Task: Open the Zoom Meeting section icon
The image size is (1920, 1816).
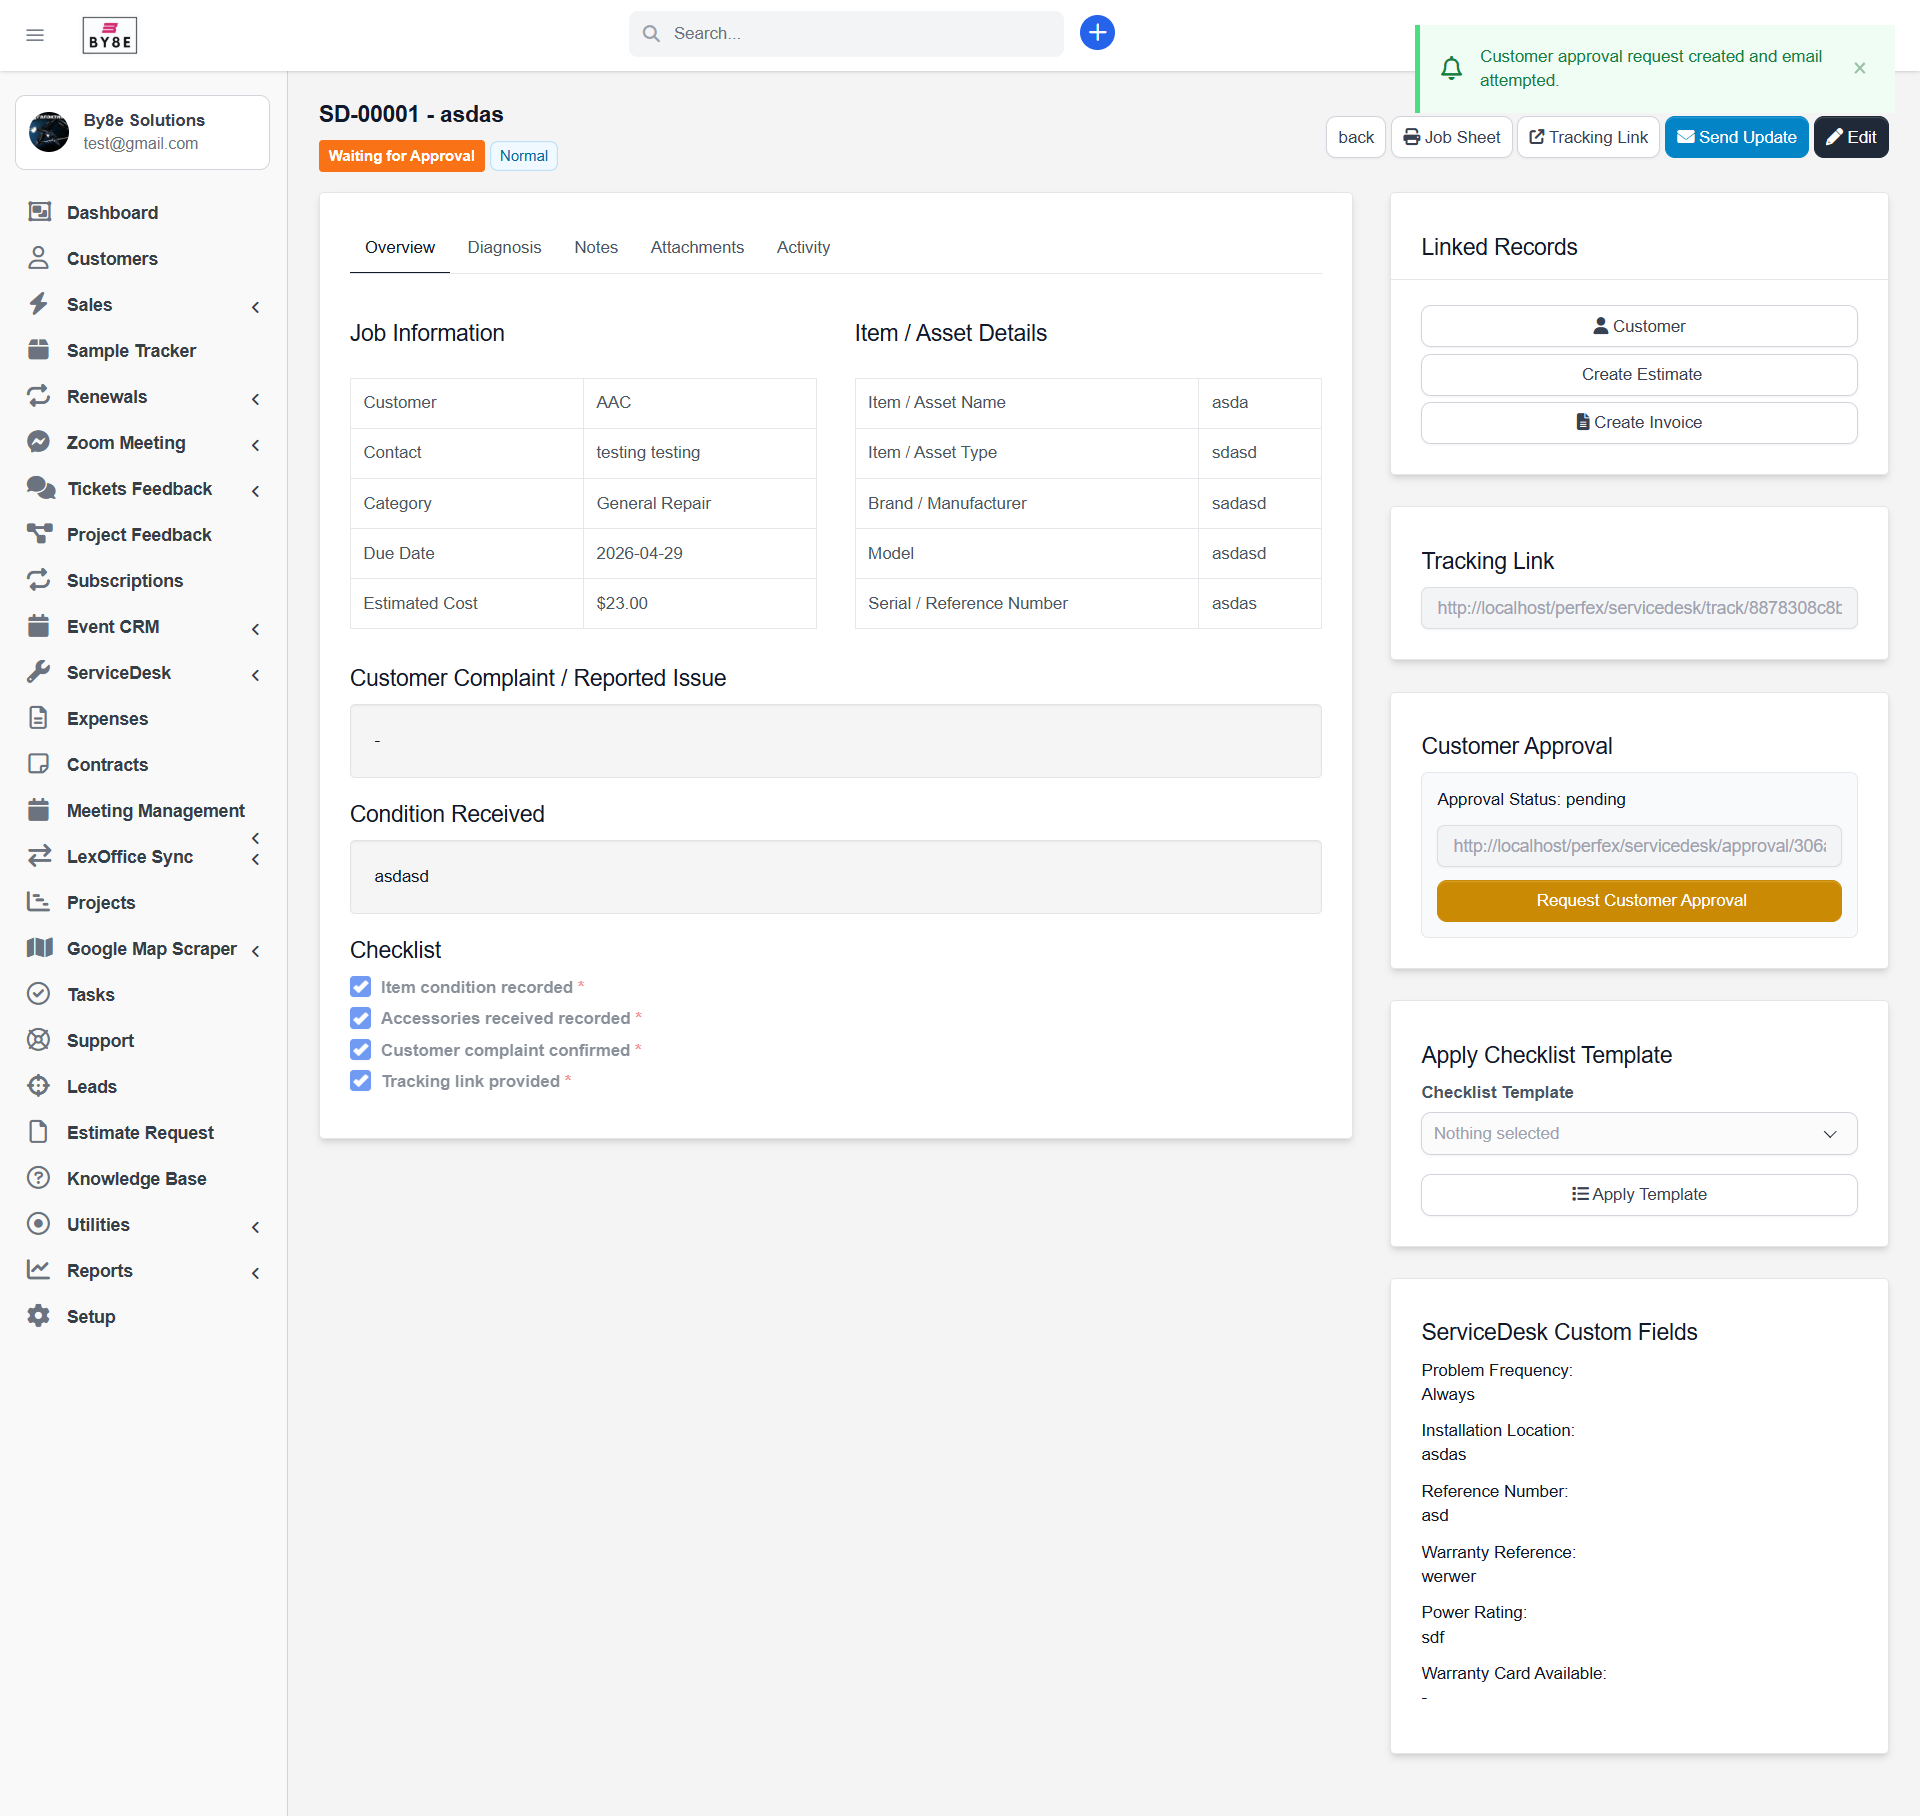Action: (39, 441)
